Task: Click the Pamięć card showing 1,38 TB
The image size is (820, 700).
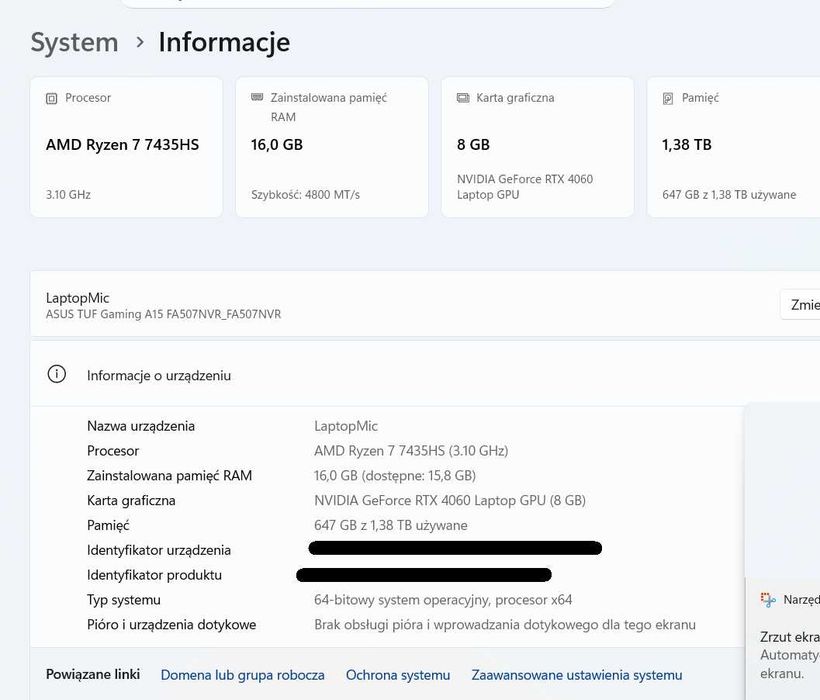Action: [734, 147]
